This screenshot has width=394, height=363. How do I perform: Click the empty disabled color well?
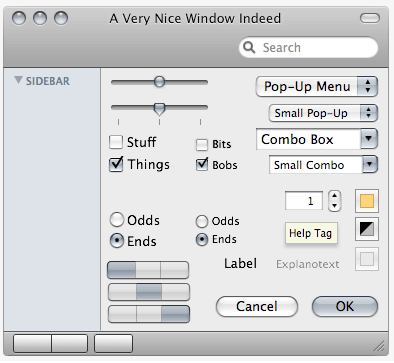click(x=367, y=259)
